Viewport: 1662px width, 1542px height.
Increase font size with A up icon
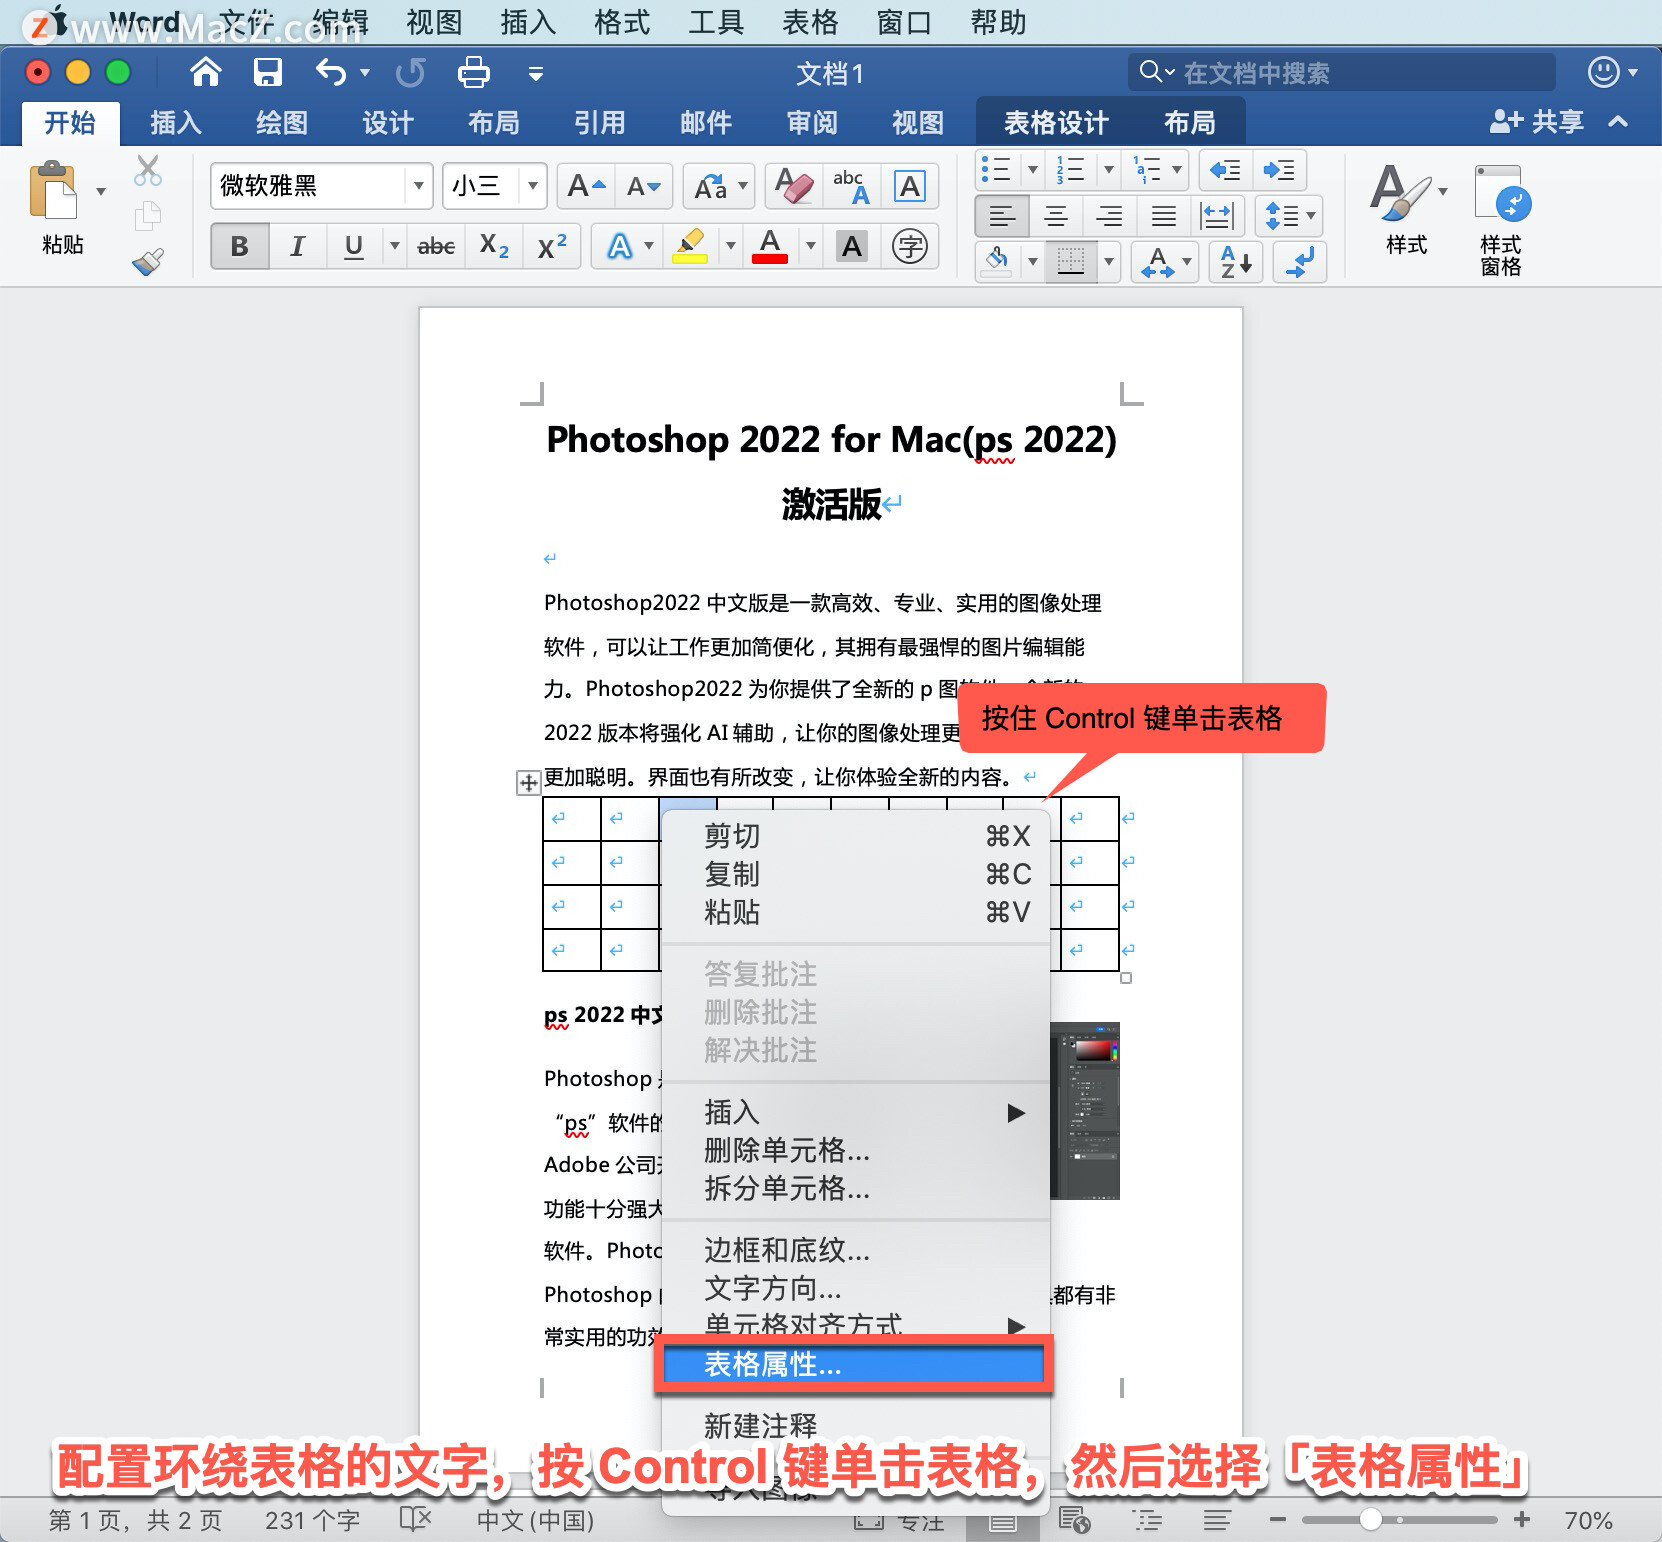pos(586,186)
